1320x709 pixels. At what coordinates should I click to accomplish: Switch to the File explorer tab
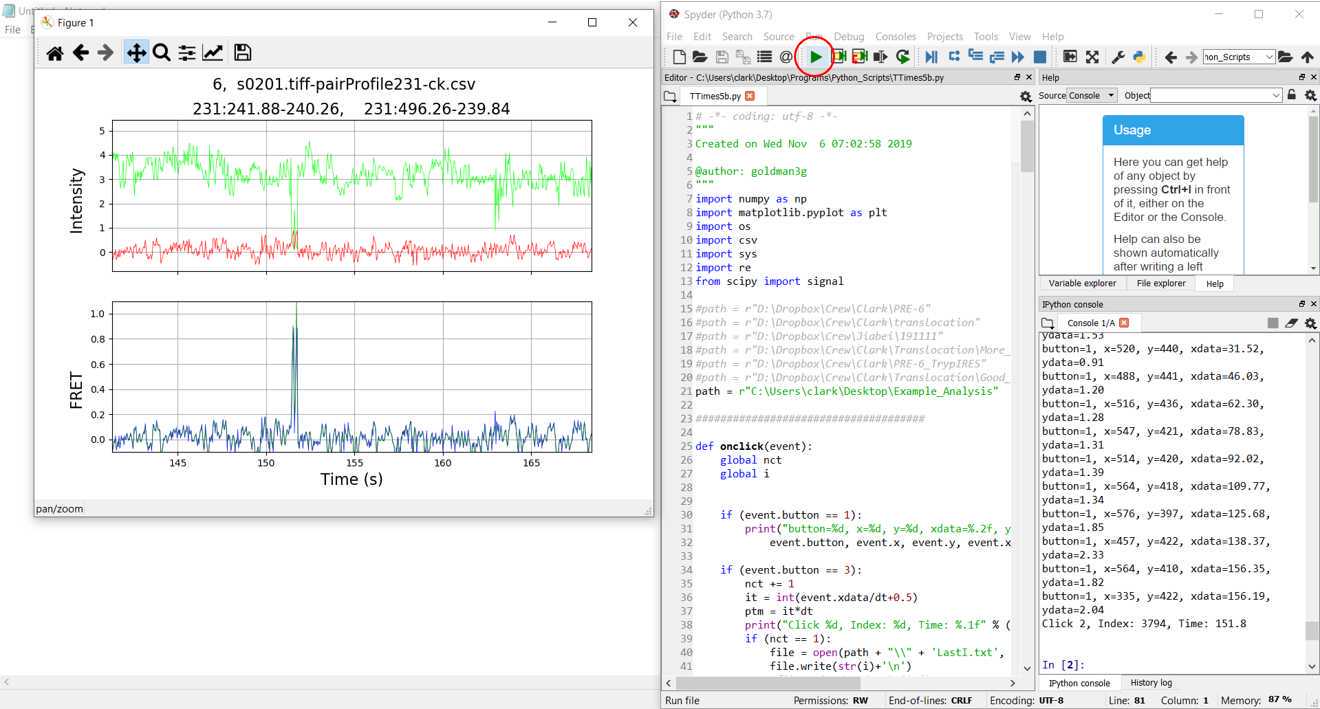(x=1160, y=284)
